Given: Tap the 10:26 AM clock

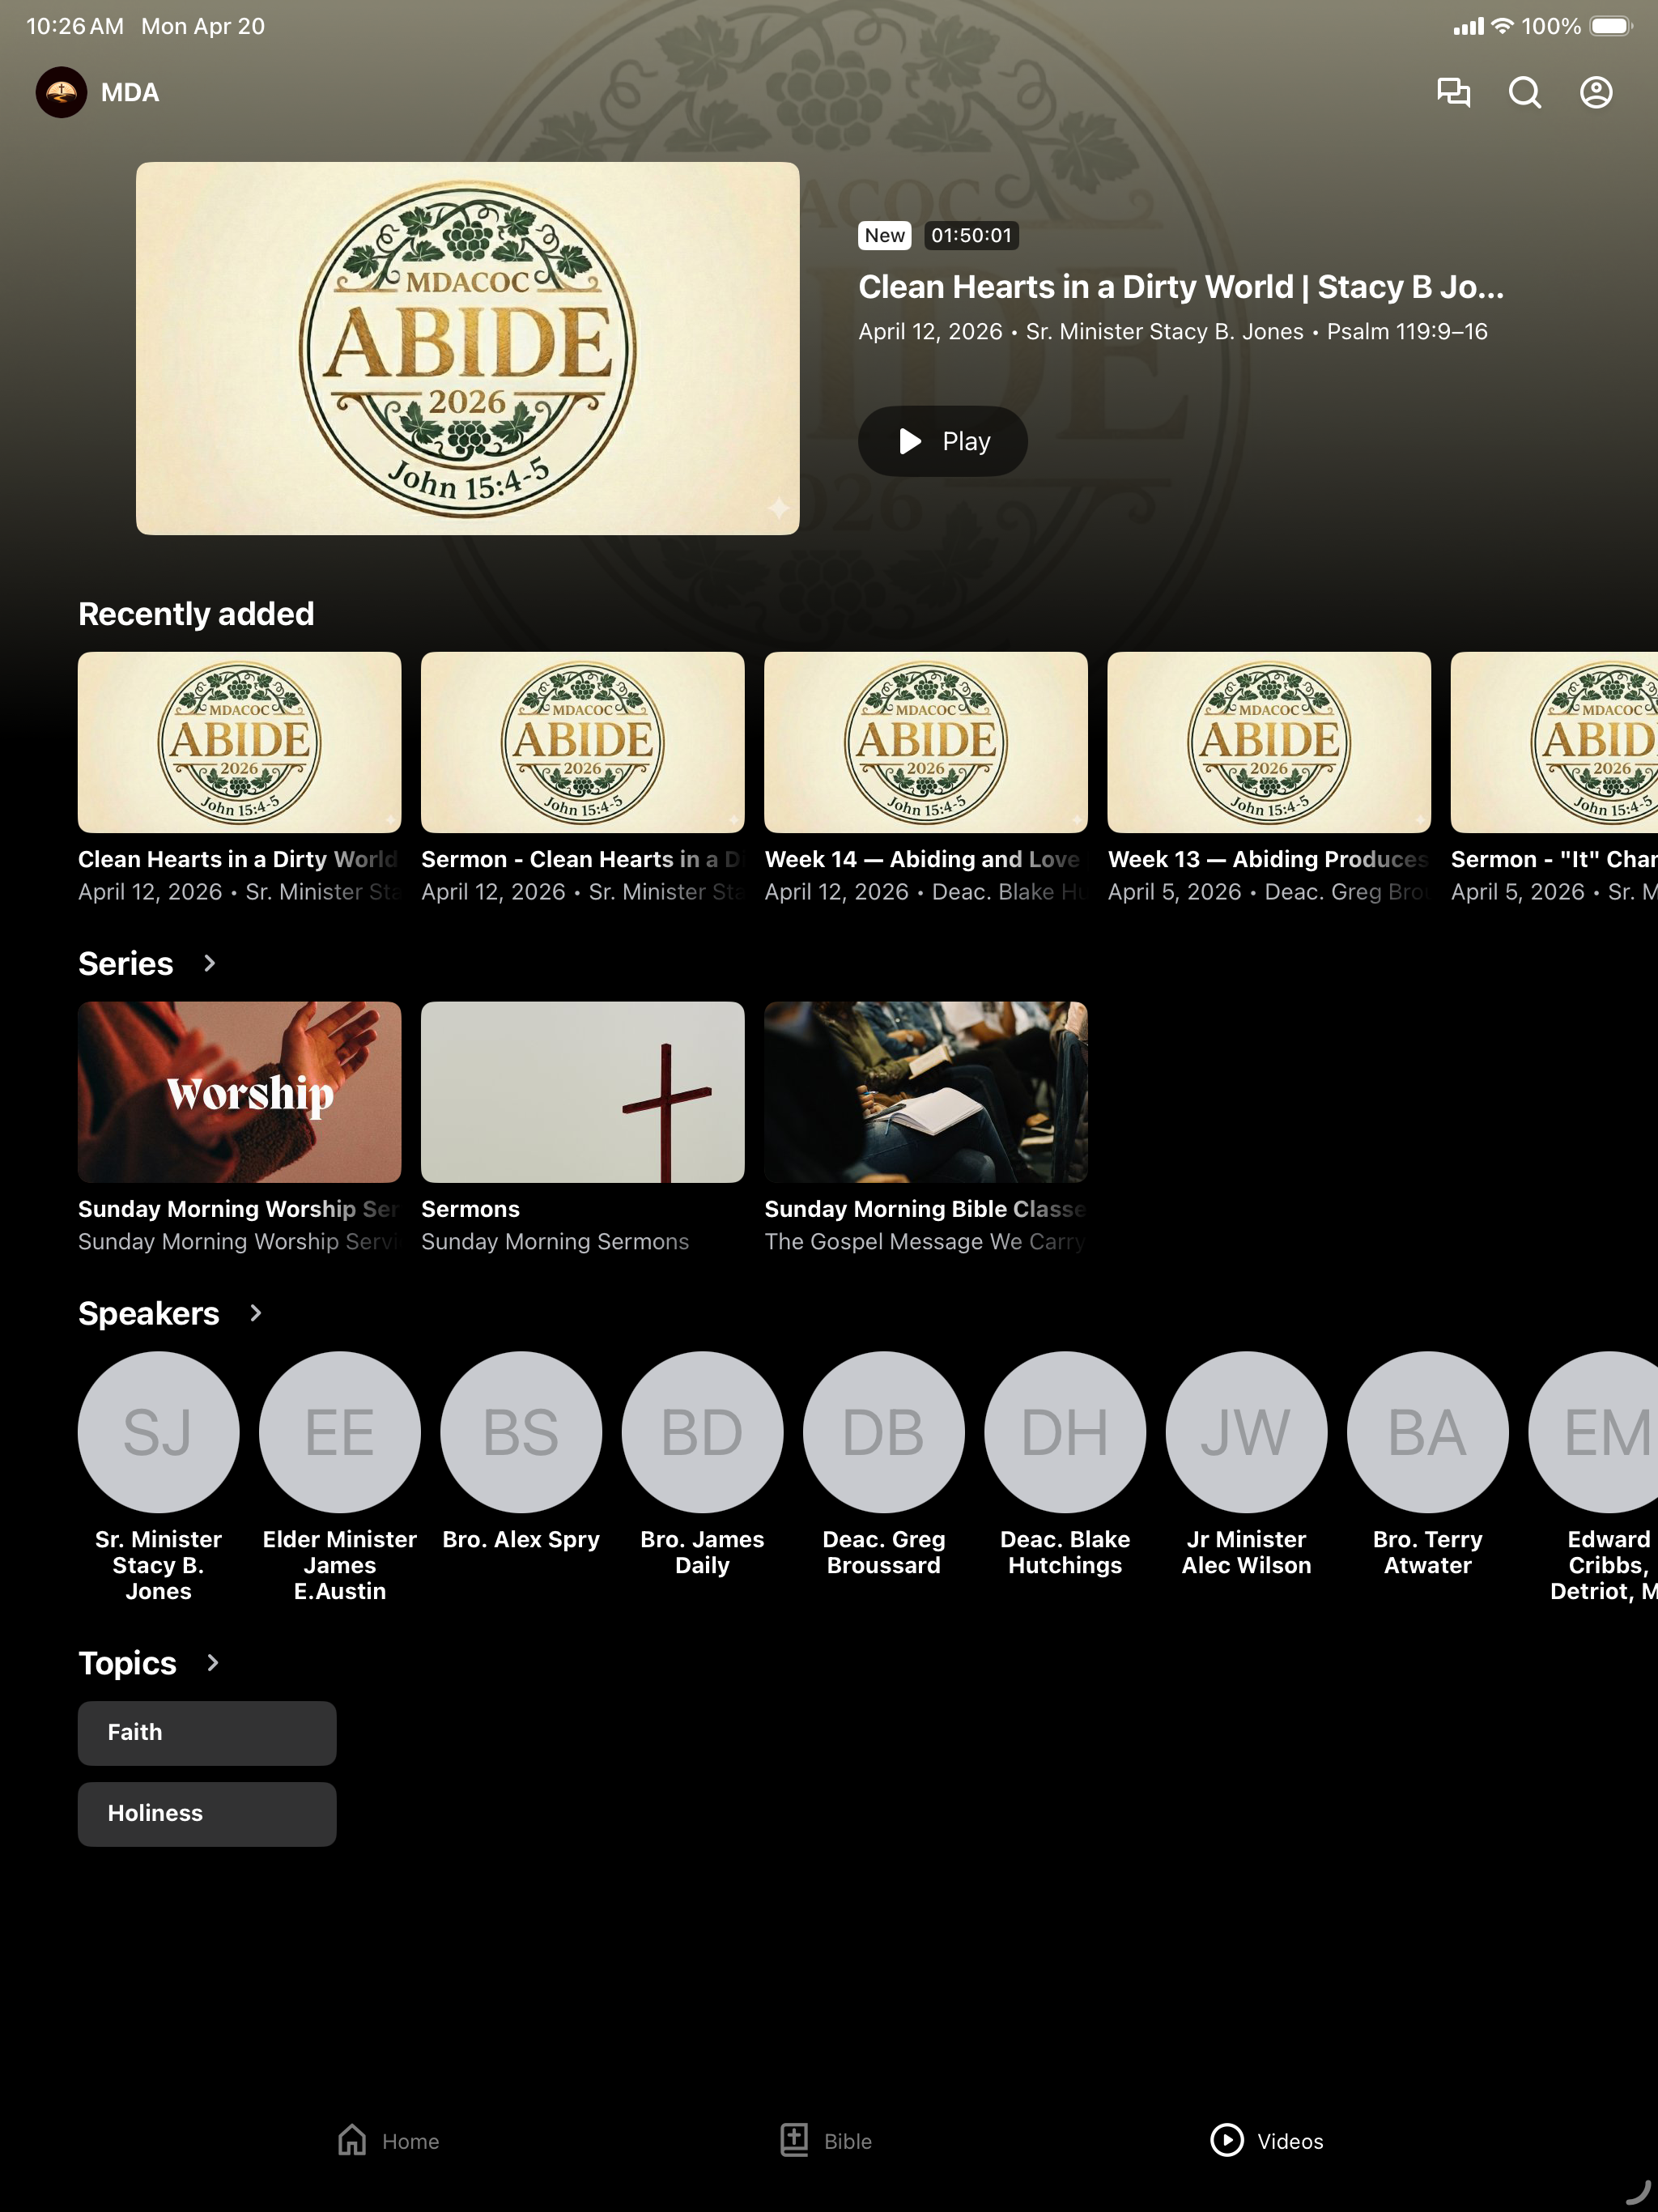Looking at the screenshot, I should [x=75, y=26].
